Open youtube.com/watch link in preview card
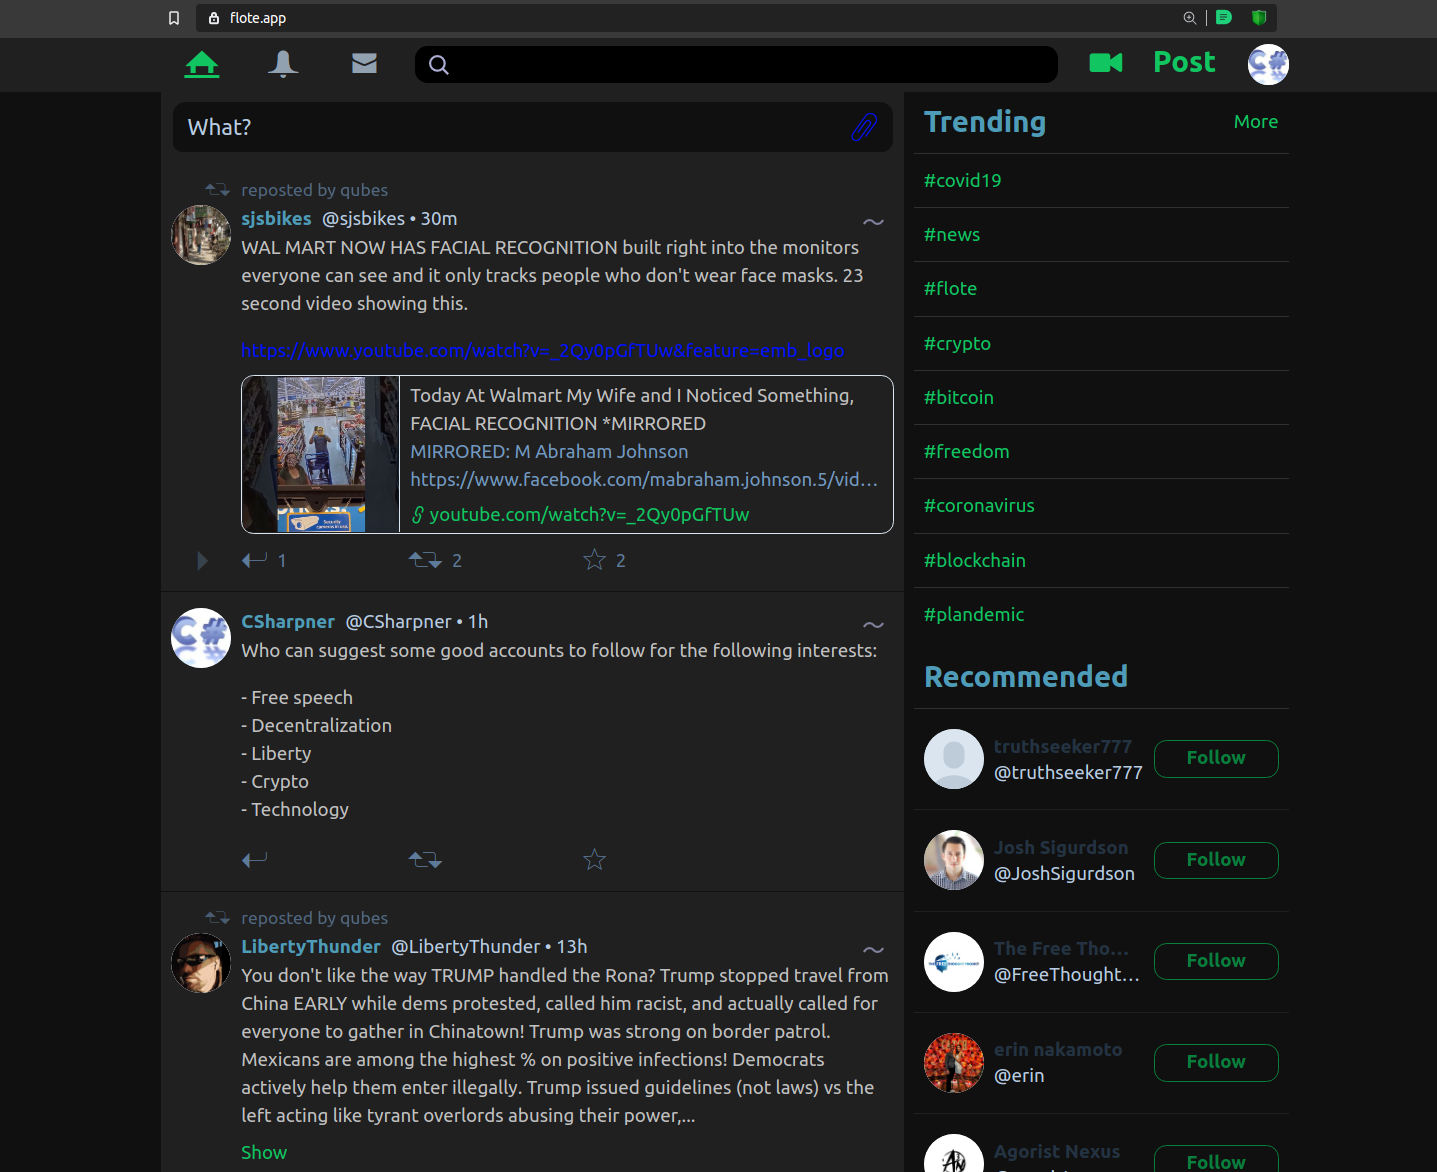1437x1172 pixels. pos(589,515)
